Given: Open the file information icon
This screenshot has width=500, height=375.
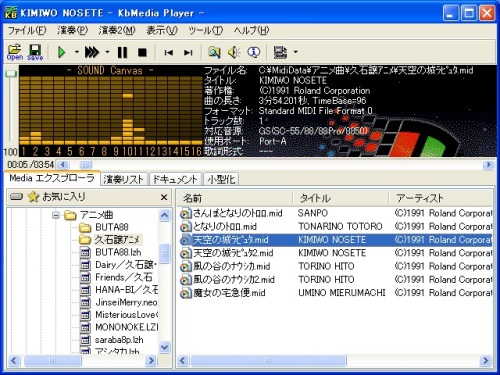Looking at the screenshot, I should point(254,52).
